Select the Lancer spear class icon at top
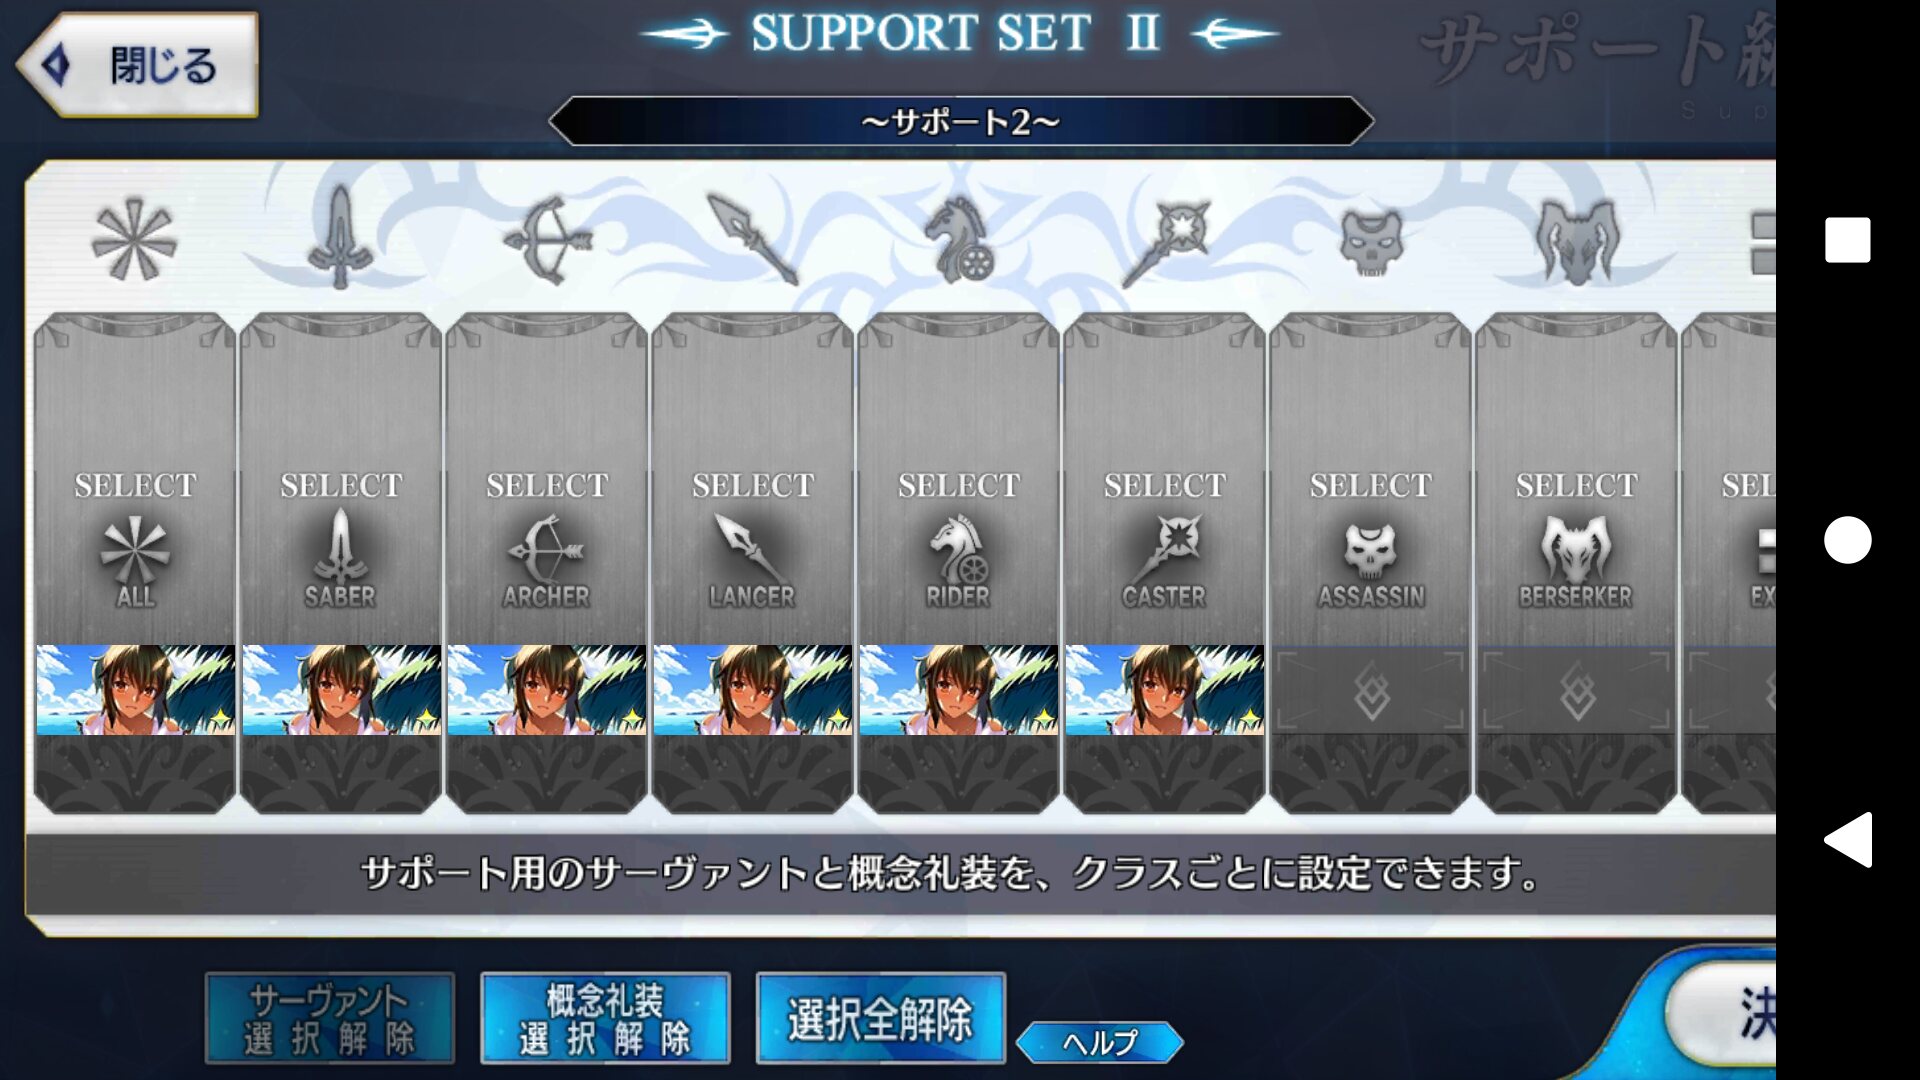The image size is (1920, 1080). pyautogui.click(x=752, y=240)
